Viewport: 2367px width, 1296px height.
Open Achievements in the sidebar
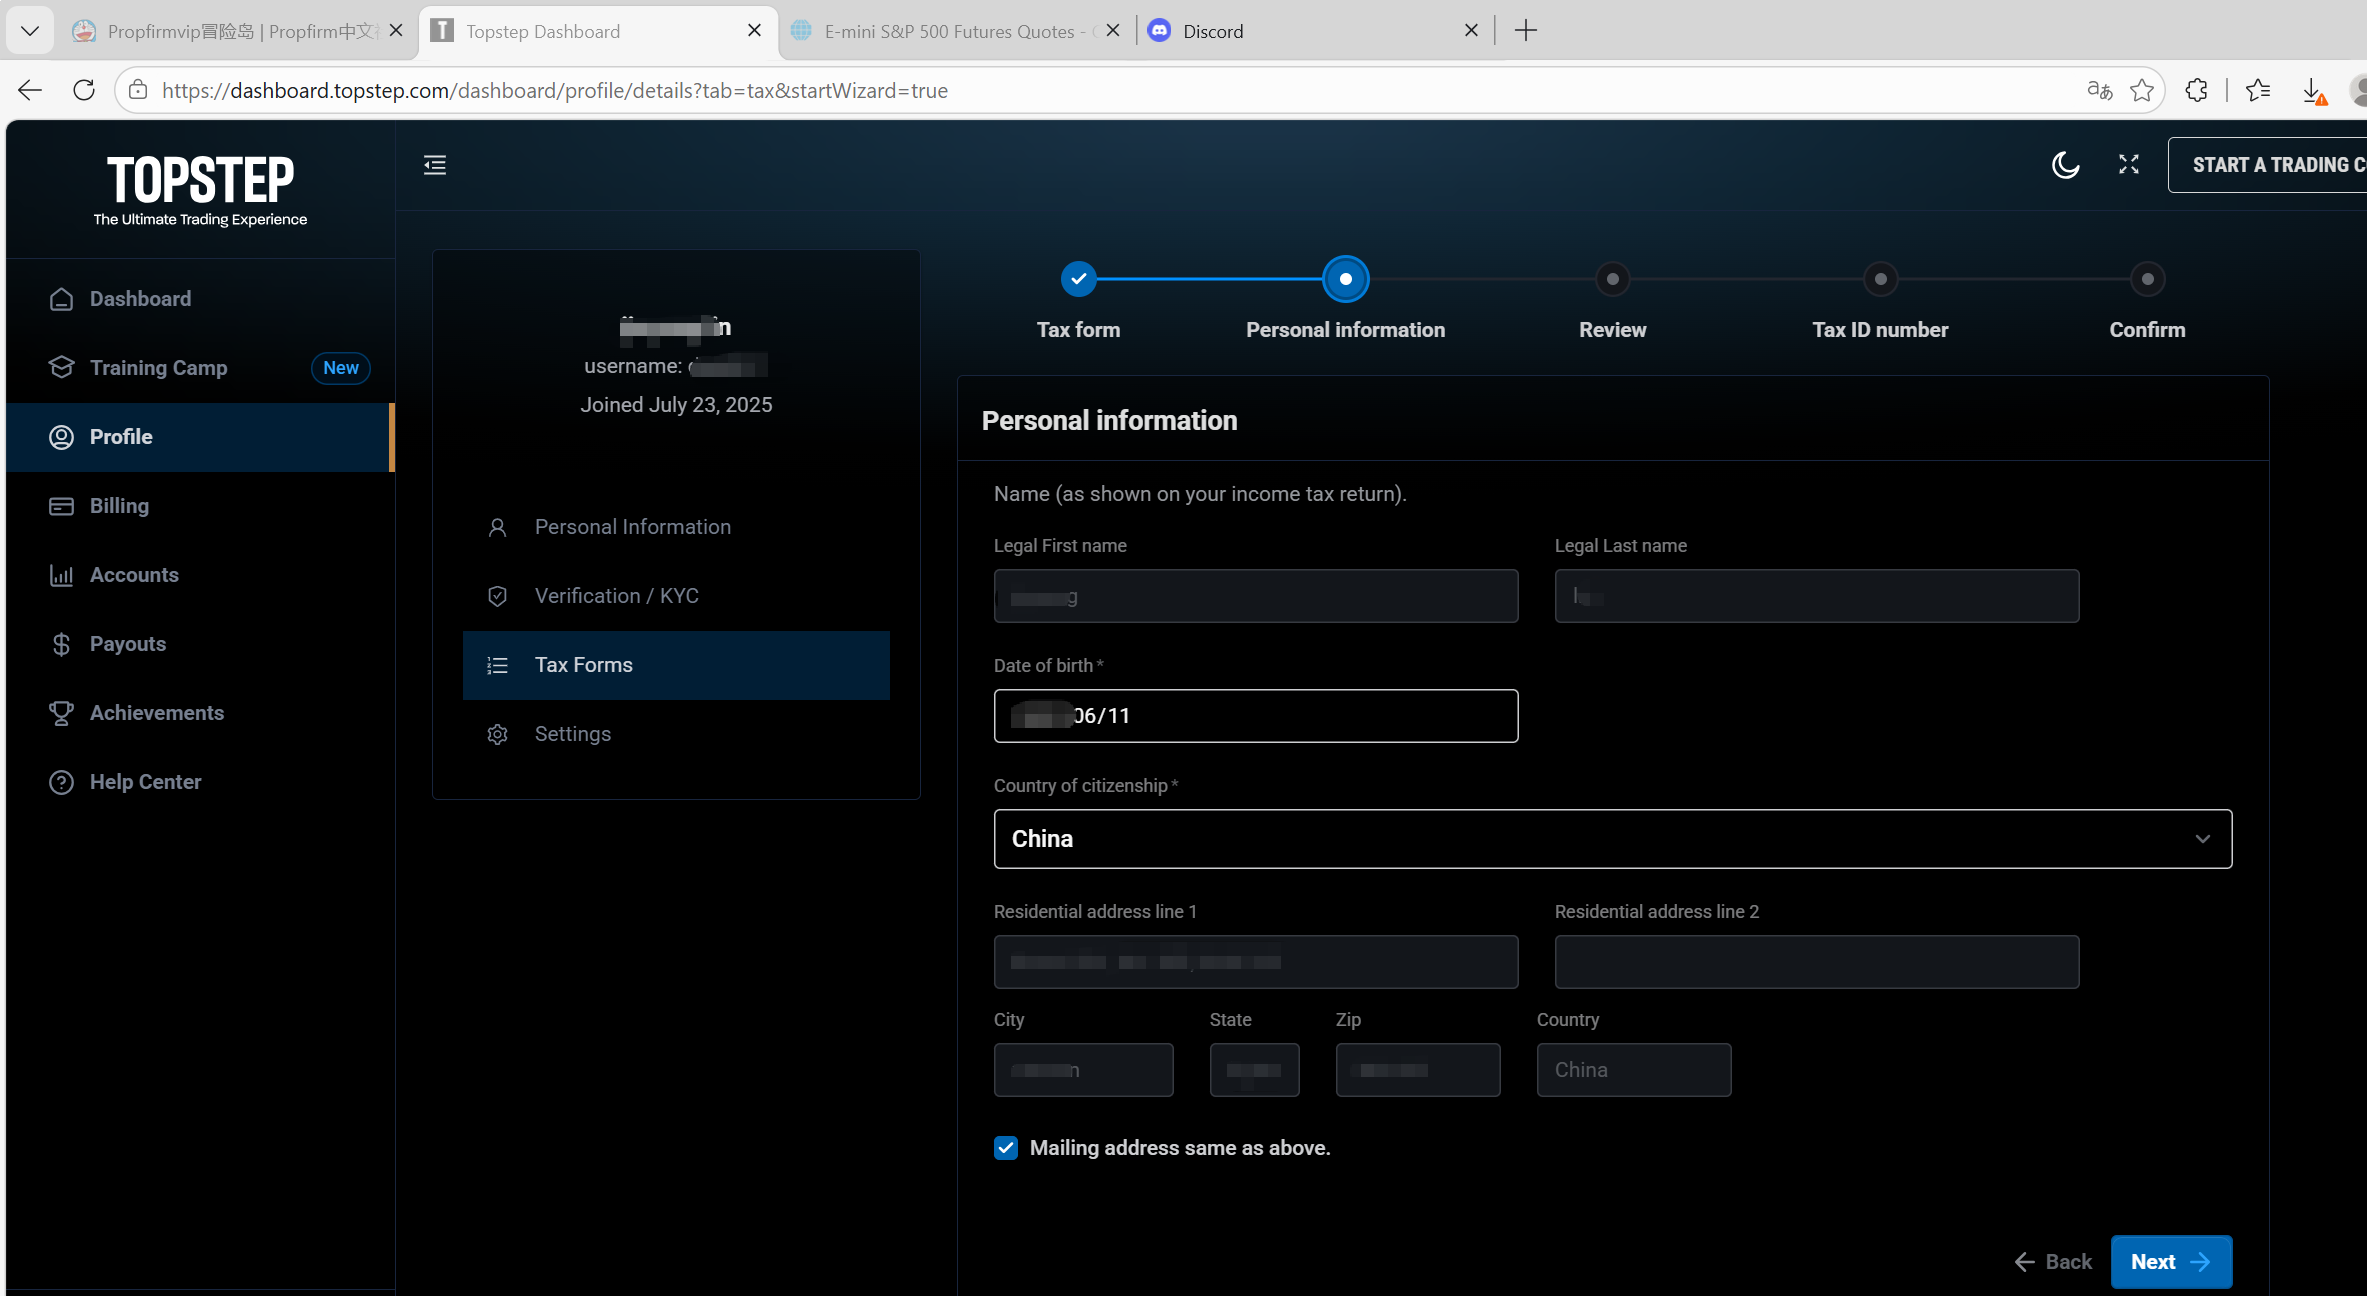(200, 713)
